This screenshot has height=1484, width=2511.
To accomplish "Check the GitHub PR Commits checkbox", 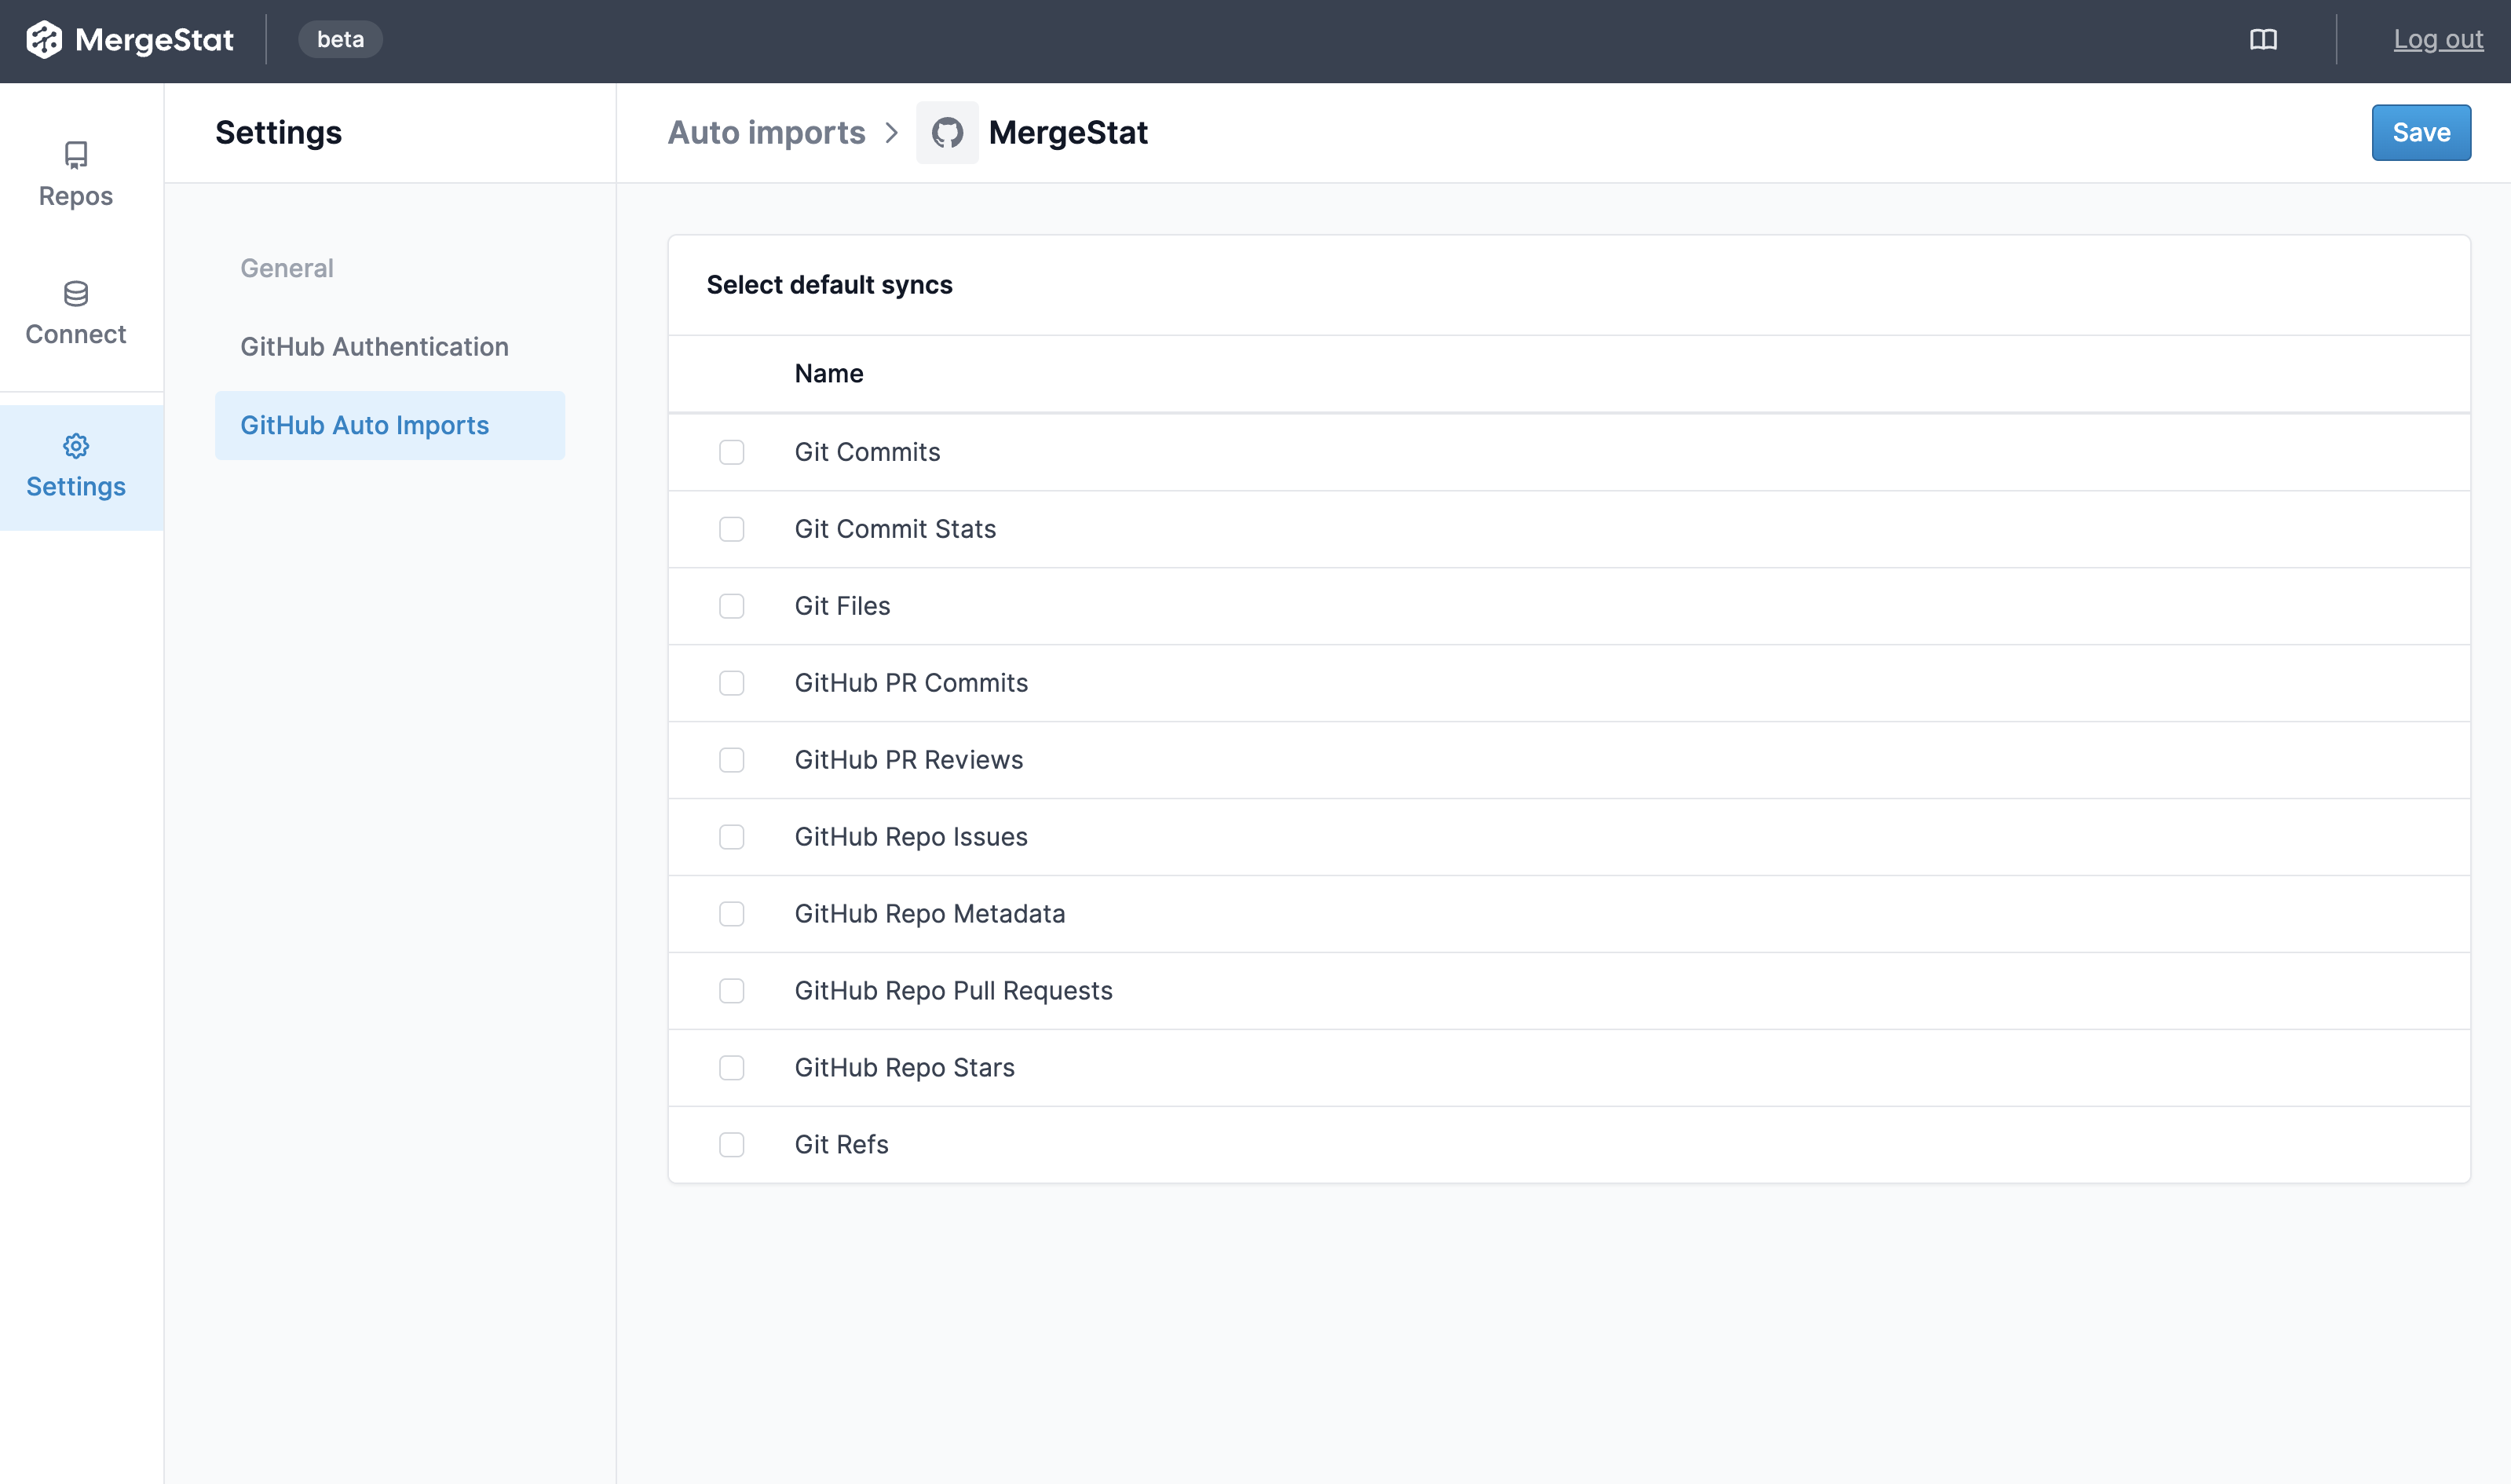I will point(731,684).
